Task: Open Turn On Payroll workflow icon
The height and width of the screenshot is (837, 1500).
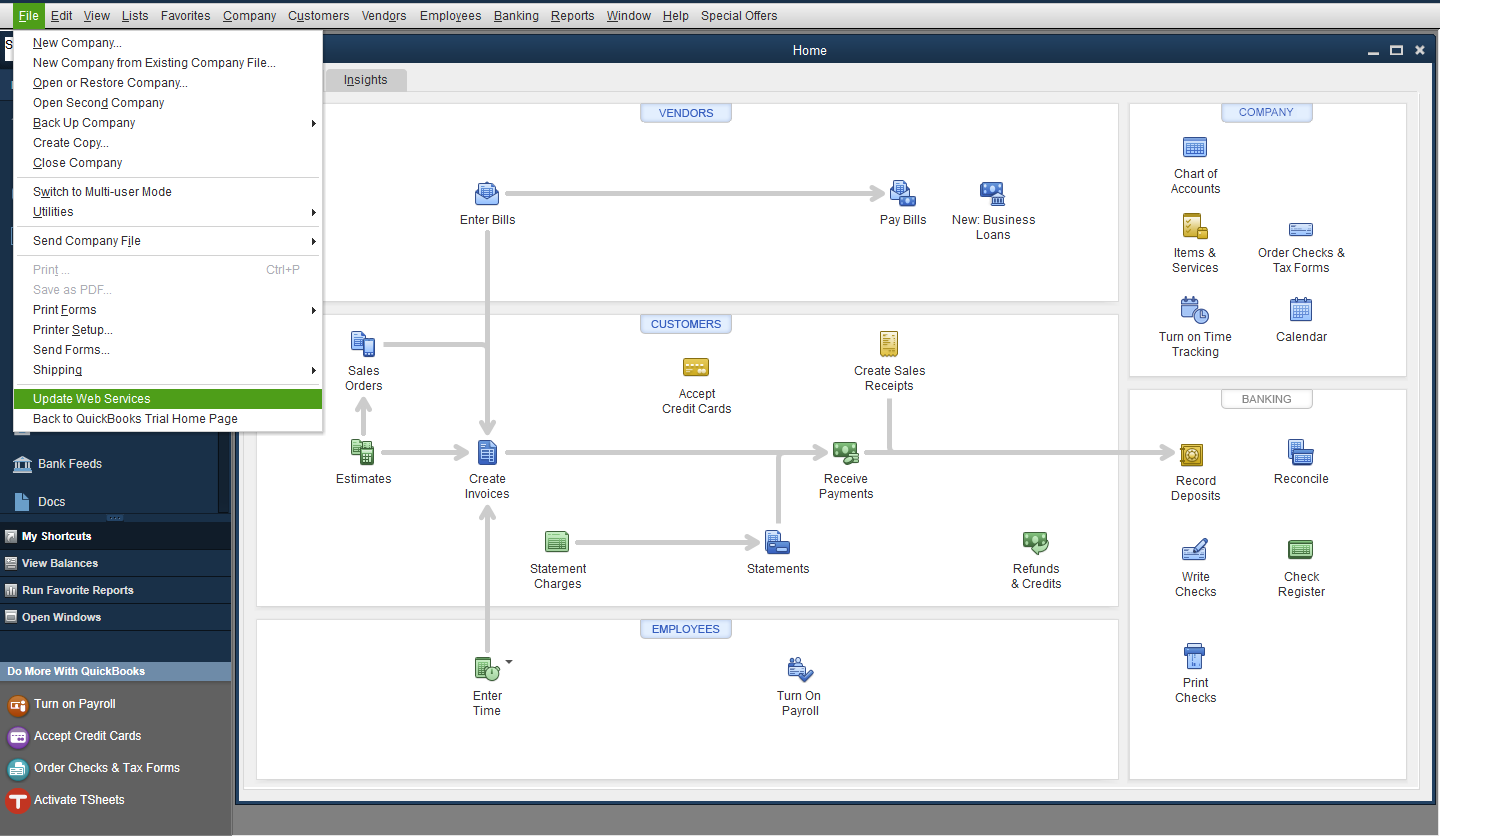Action: [800, 669]
